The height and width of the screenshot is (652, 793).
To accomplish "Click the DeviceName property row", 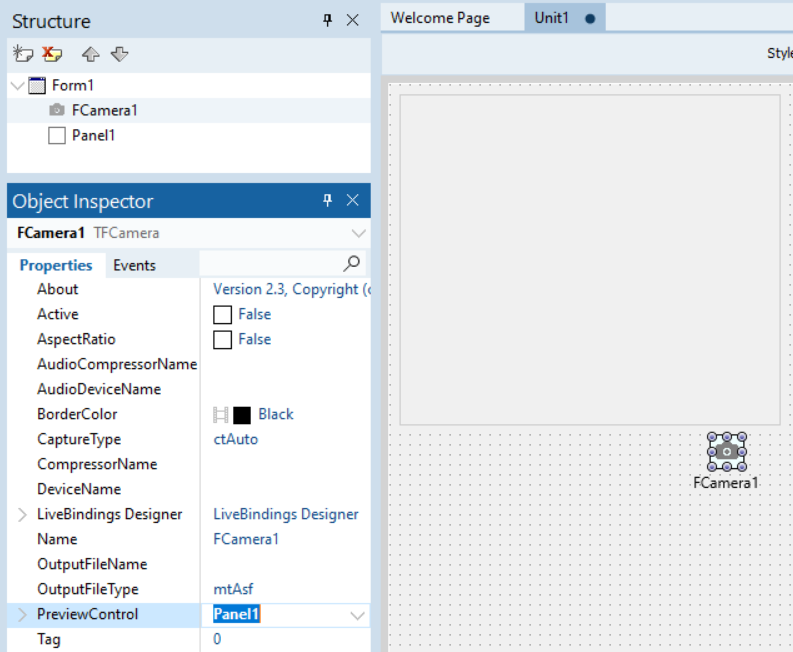I will point(189,489).
